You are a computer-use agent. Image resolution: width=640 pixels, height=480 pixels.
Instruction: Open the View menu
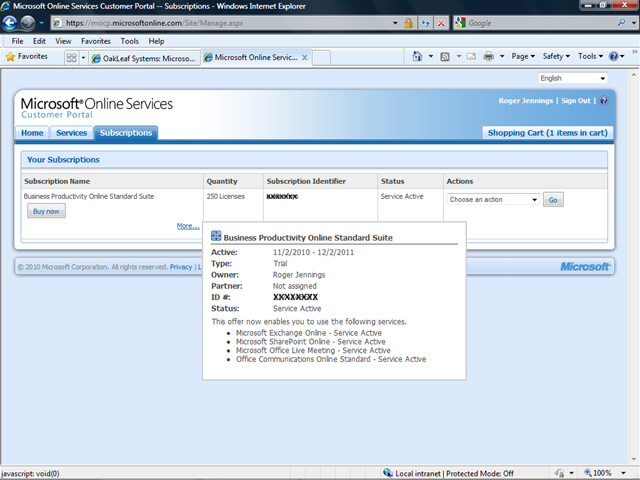pyautogui.click(x=63, y=41)
